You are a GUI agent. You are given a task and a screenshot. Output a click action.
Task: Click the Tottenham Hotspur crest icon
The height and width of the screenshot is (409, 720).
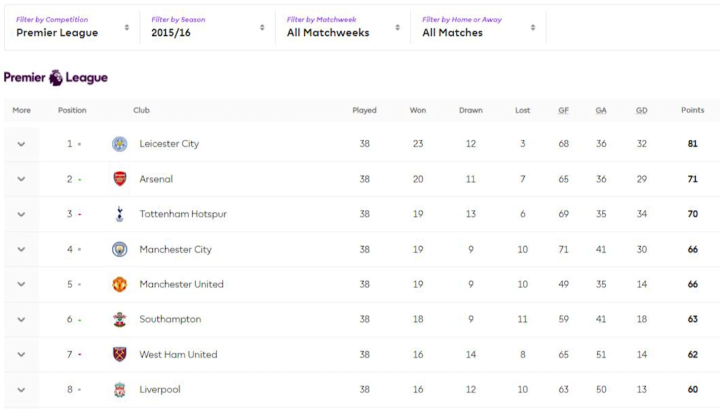click(120, 214)
